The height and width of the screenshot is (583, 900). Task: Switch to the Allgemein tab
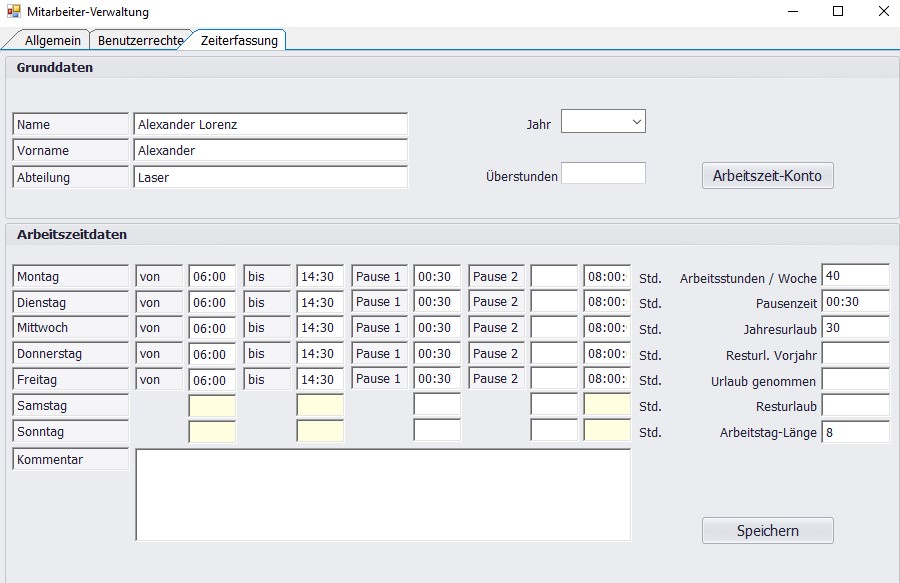pos(52,40)
